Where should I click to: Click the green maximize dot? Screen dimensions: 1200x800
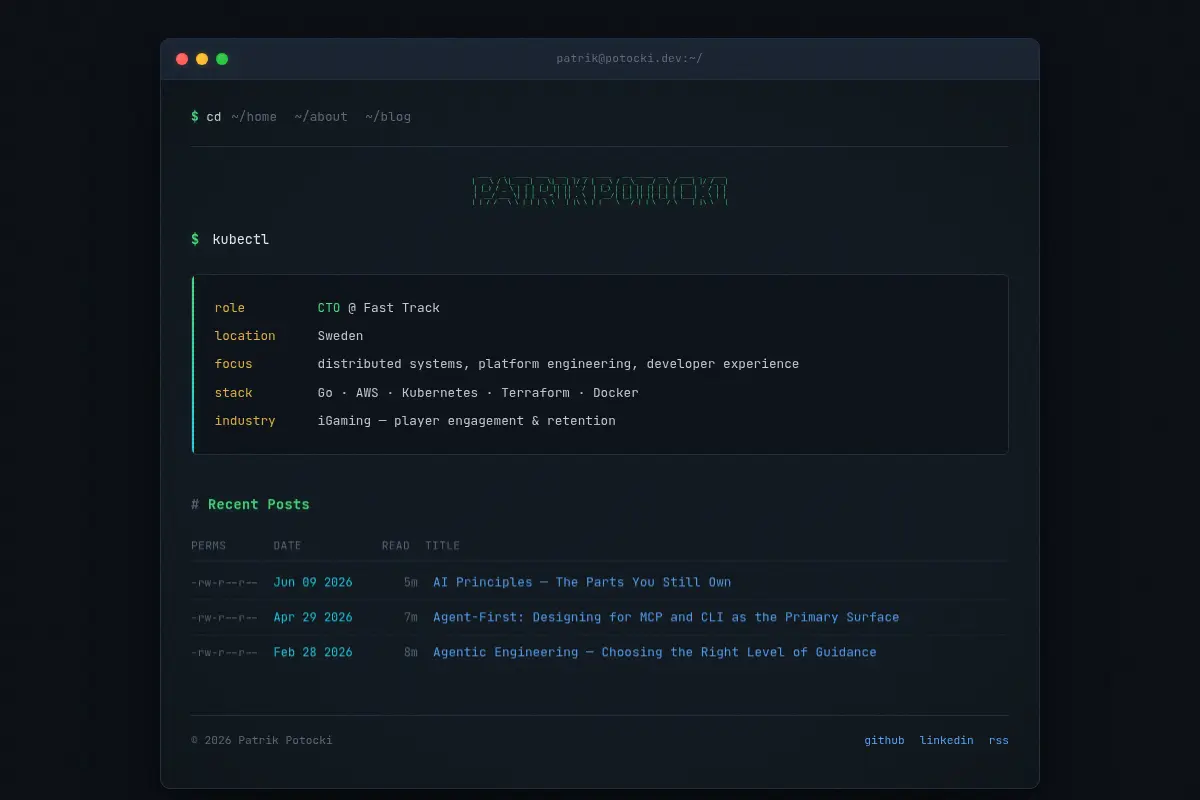pos(222,59)
